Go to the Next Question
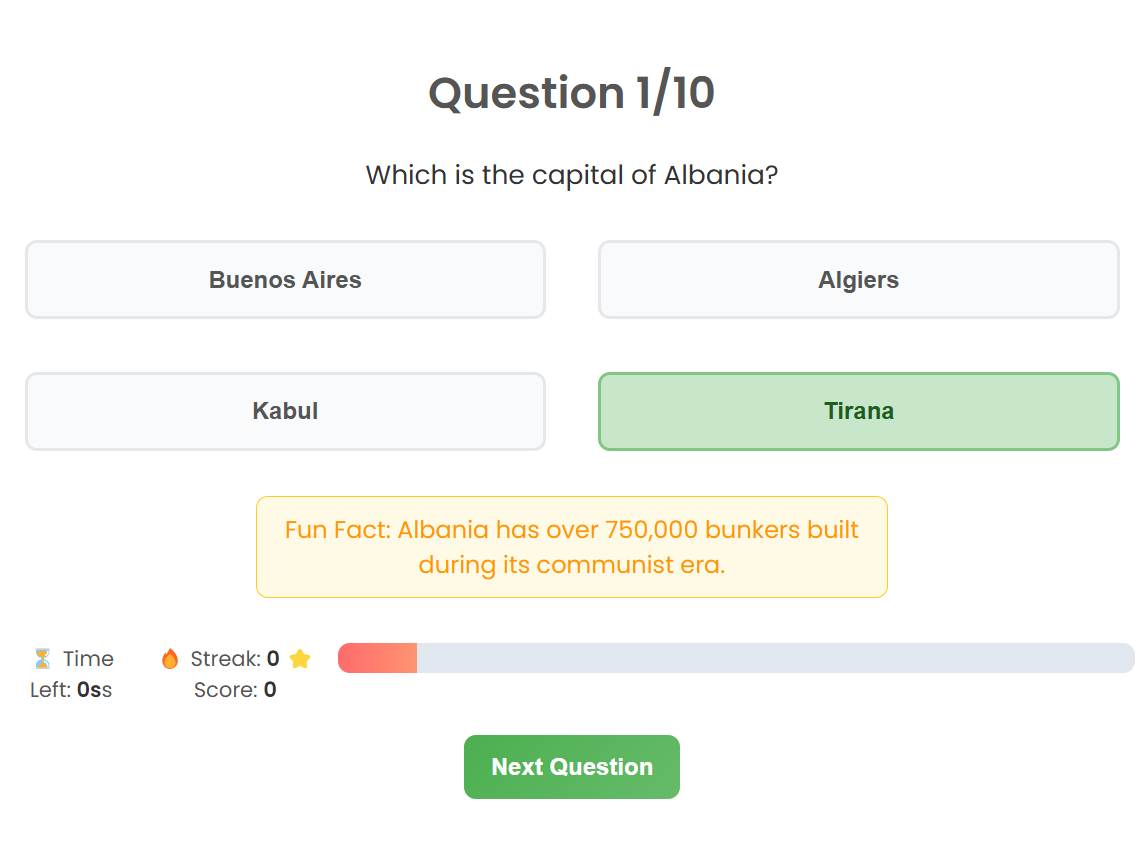 572,767
